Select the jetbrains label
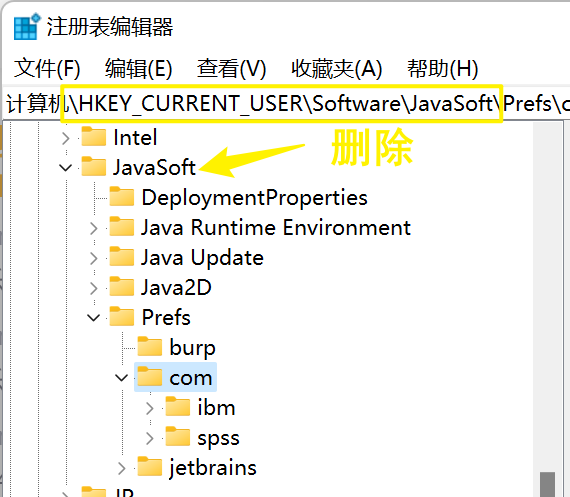570x497 pixels. pos(213,468)
